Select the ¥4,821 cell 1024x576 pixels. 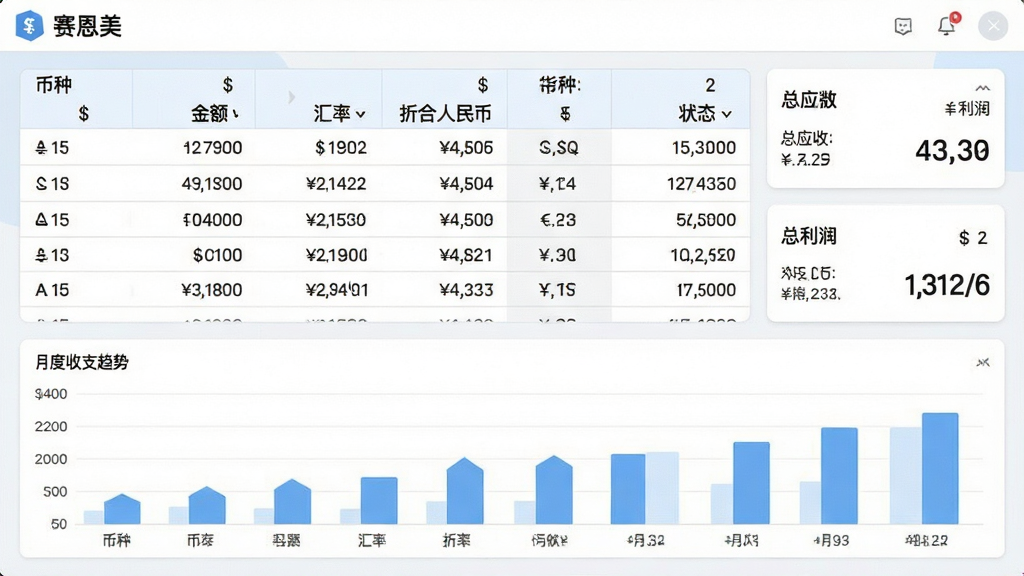click(466, 255)
